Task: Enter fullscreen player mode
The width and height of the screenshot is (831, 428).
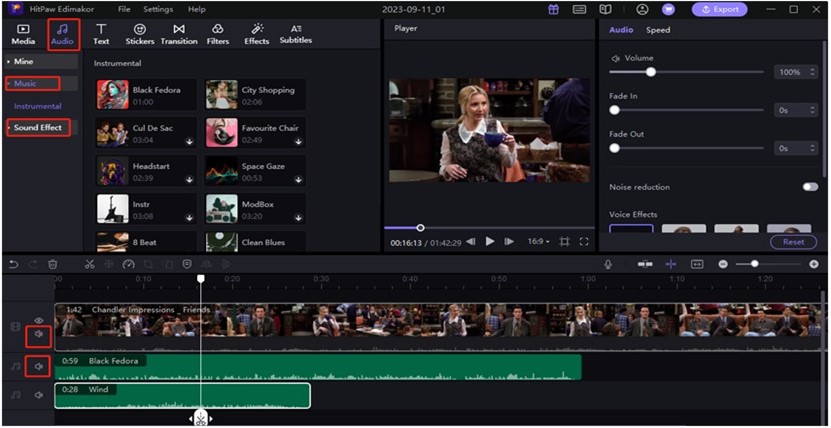Action: pyautogui.click(x=584, y=242)
